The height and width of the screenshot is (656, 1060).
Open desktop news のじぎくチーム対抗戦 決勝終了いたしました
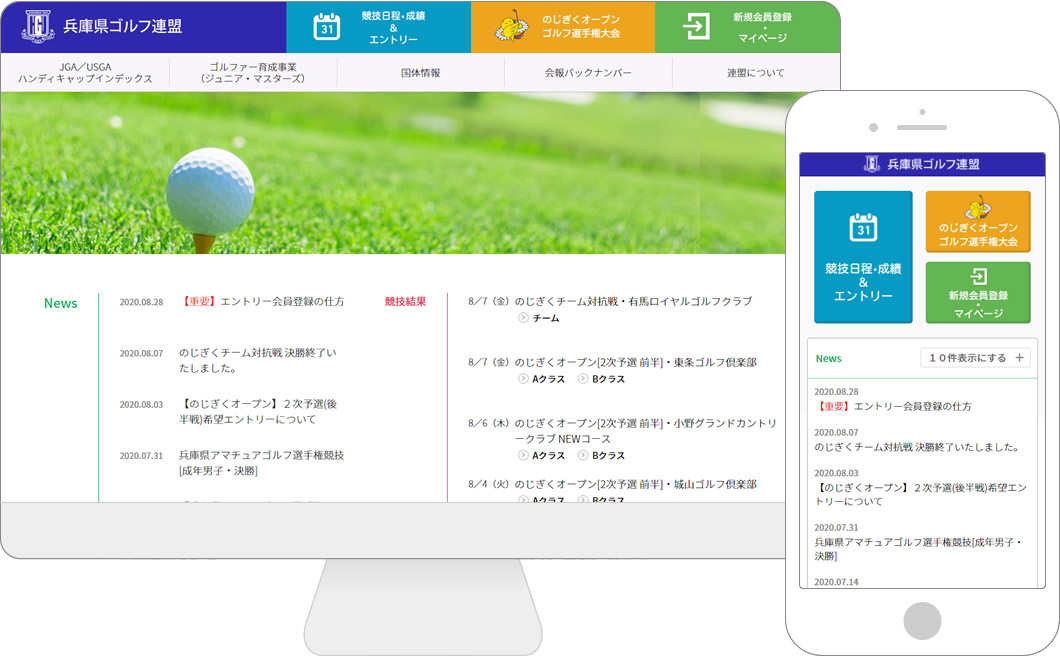(x=258, y=360)
